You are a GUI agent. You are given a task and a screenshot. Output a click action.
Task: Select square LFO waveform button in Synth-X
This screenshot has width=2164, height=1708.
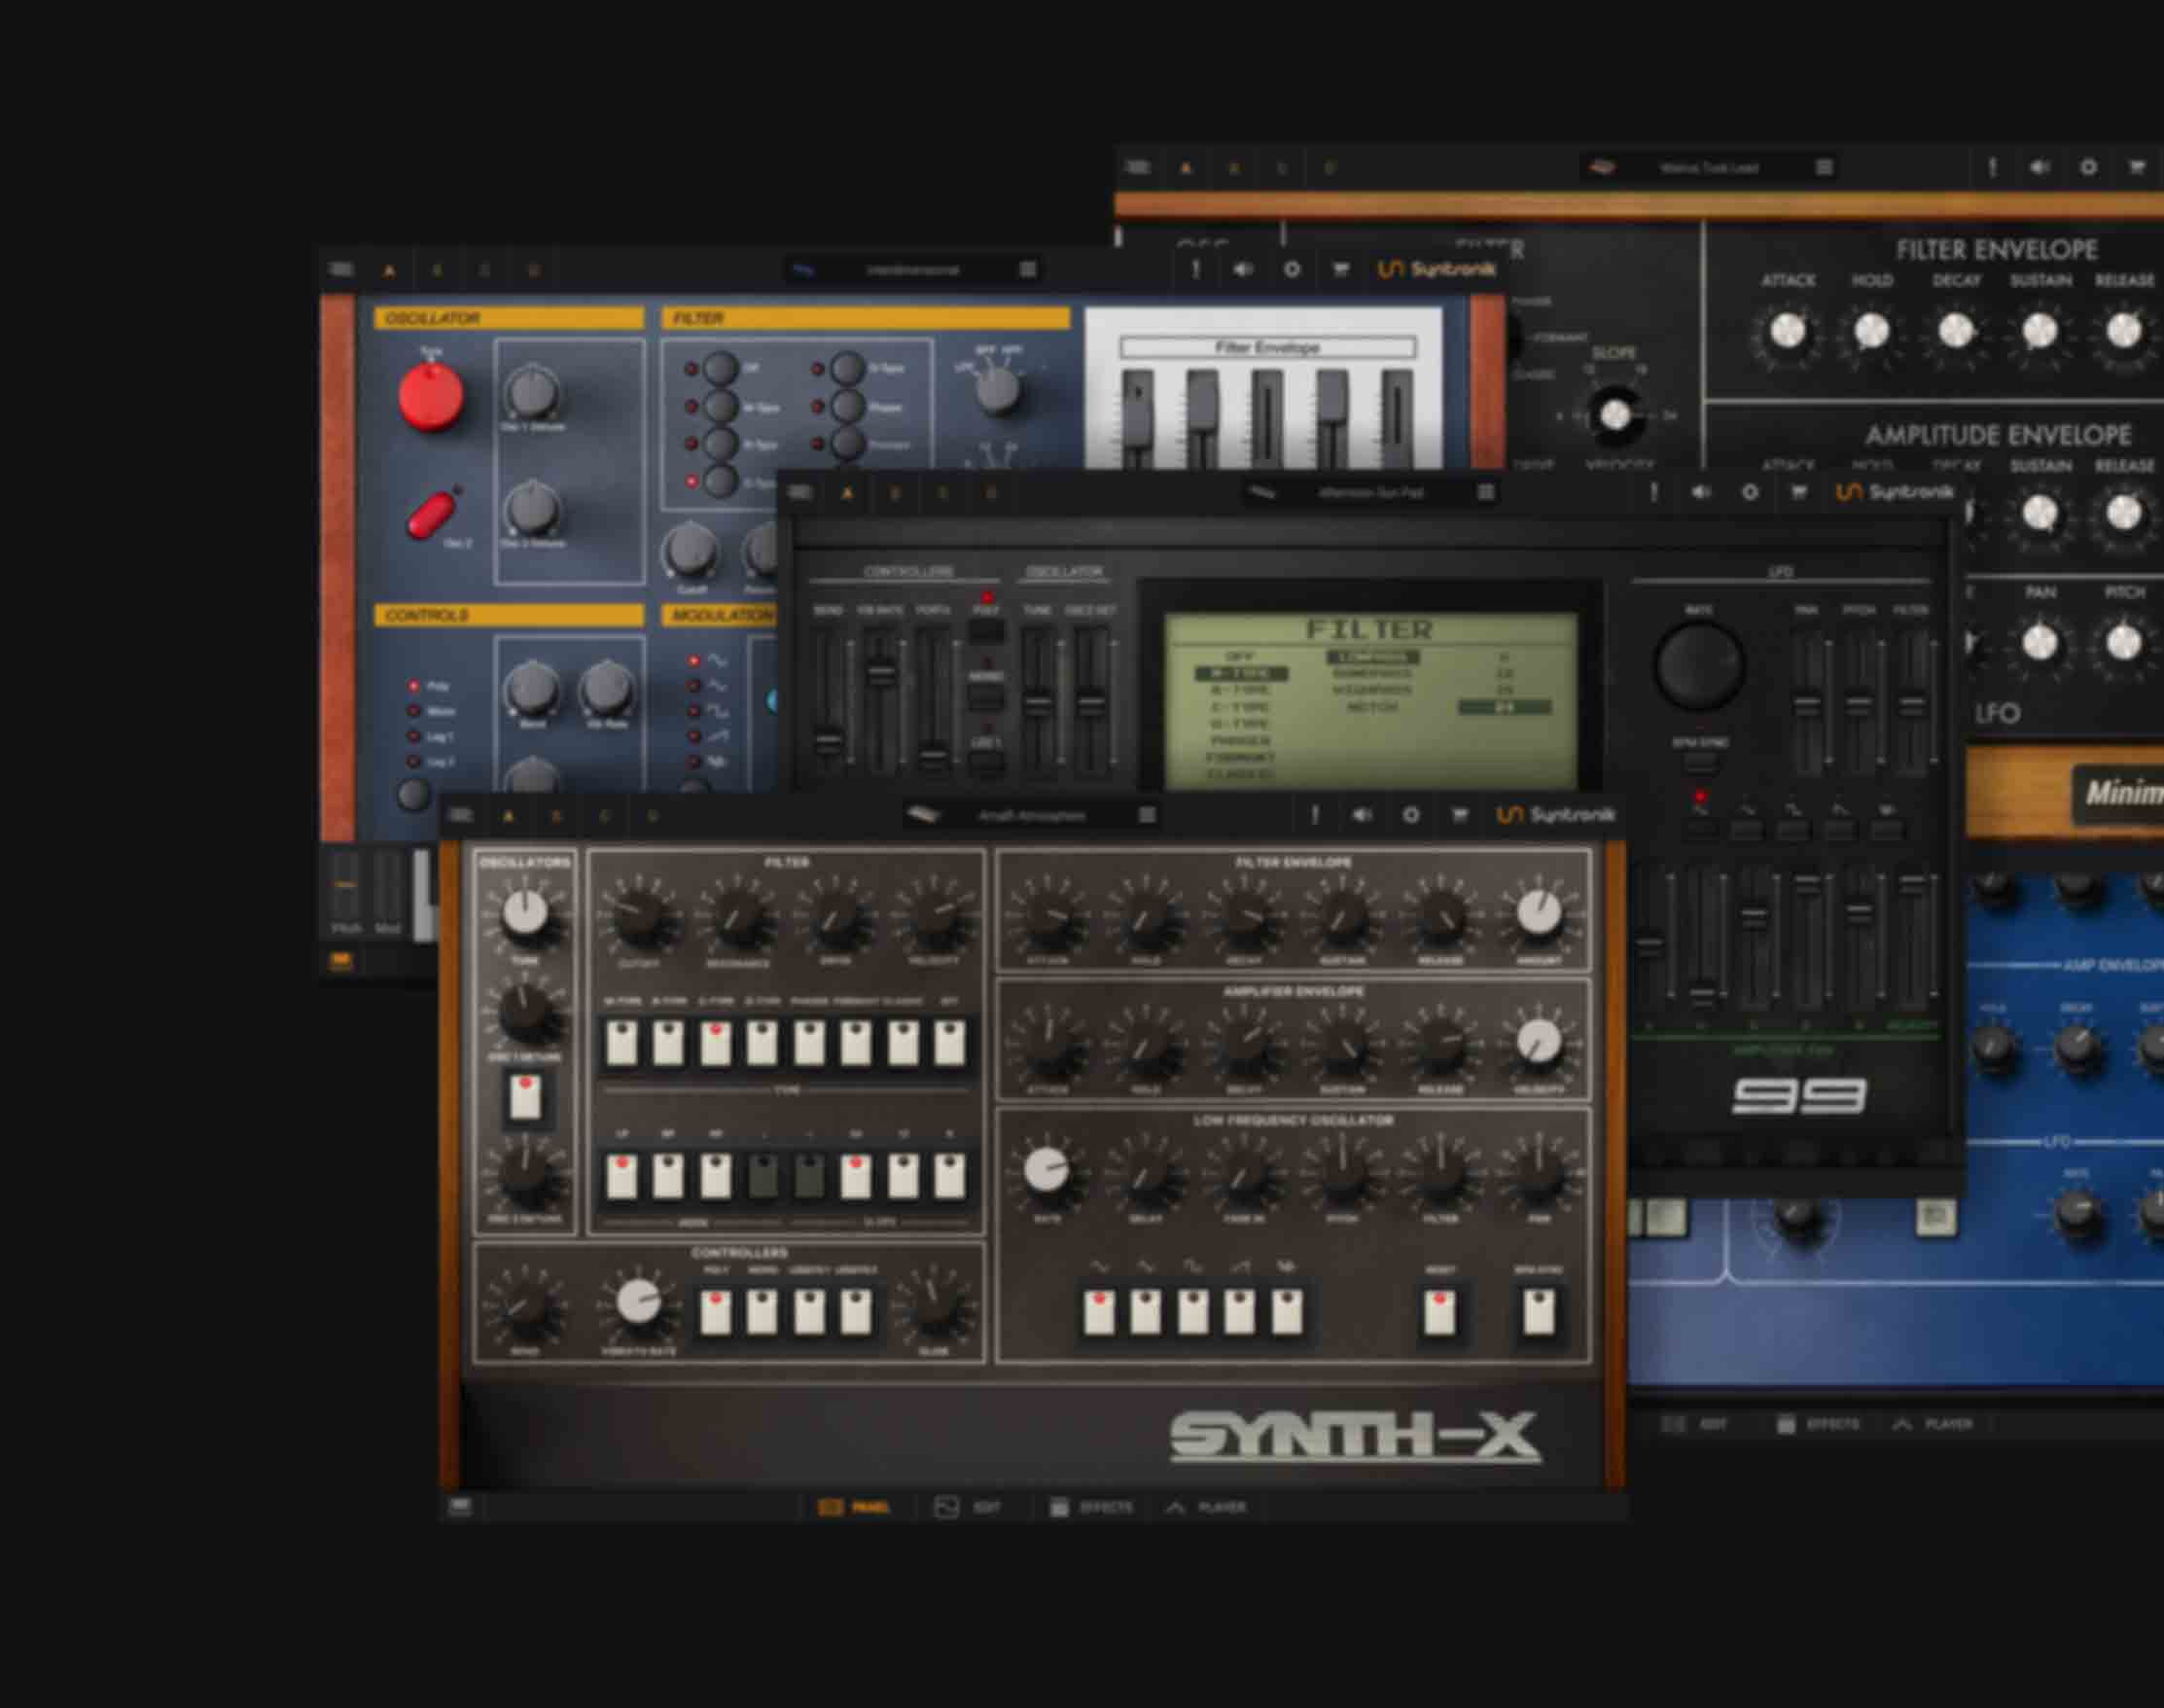point(1193,1312)
